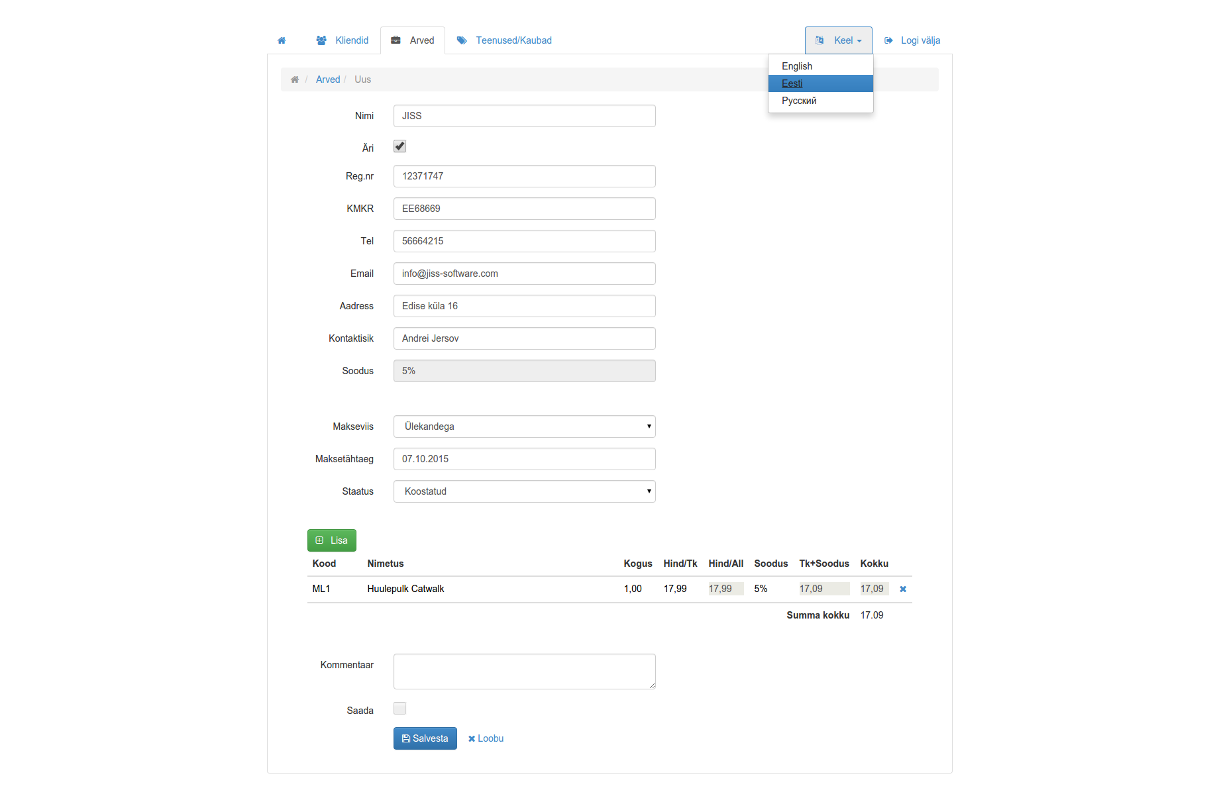Click the Salvesta save button
The width and height of the screenshot is (1219, 800).
click(x=425, y=738)
